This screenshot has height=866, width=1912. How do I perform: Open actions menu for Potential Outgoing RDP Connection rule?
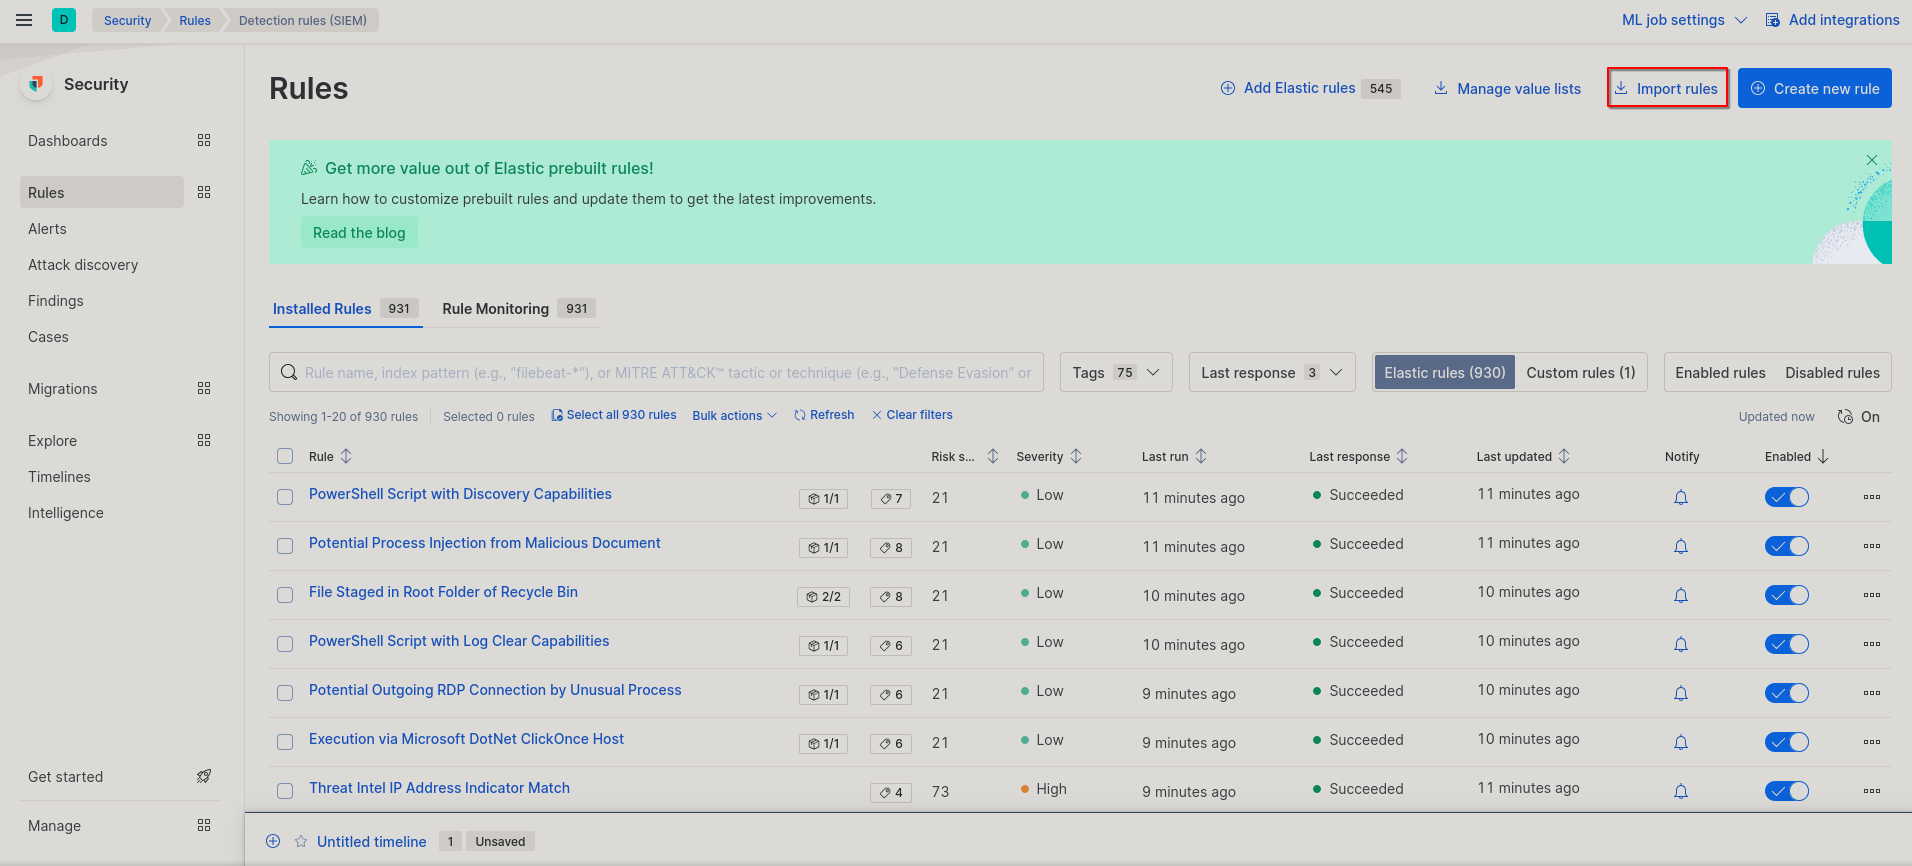[1872, 693]
